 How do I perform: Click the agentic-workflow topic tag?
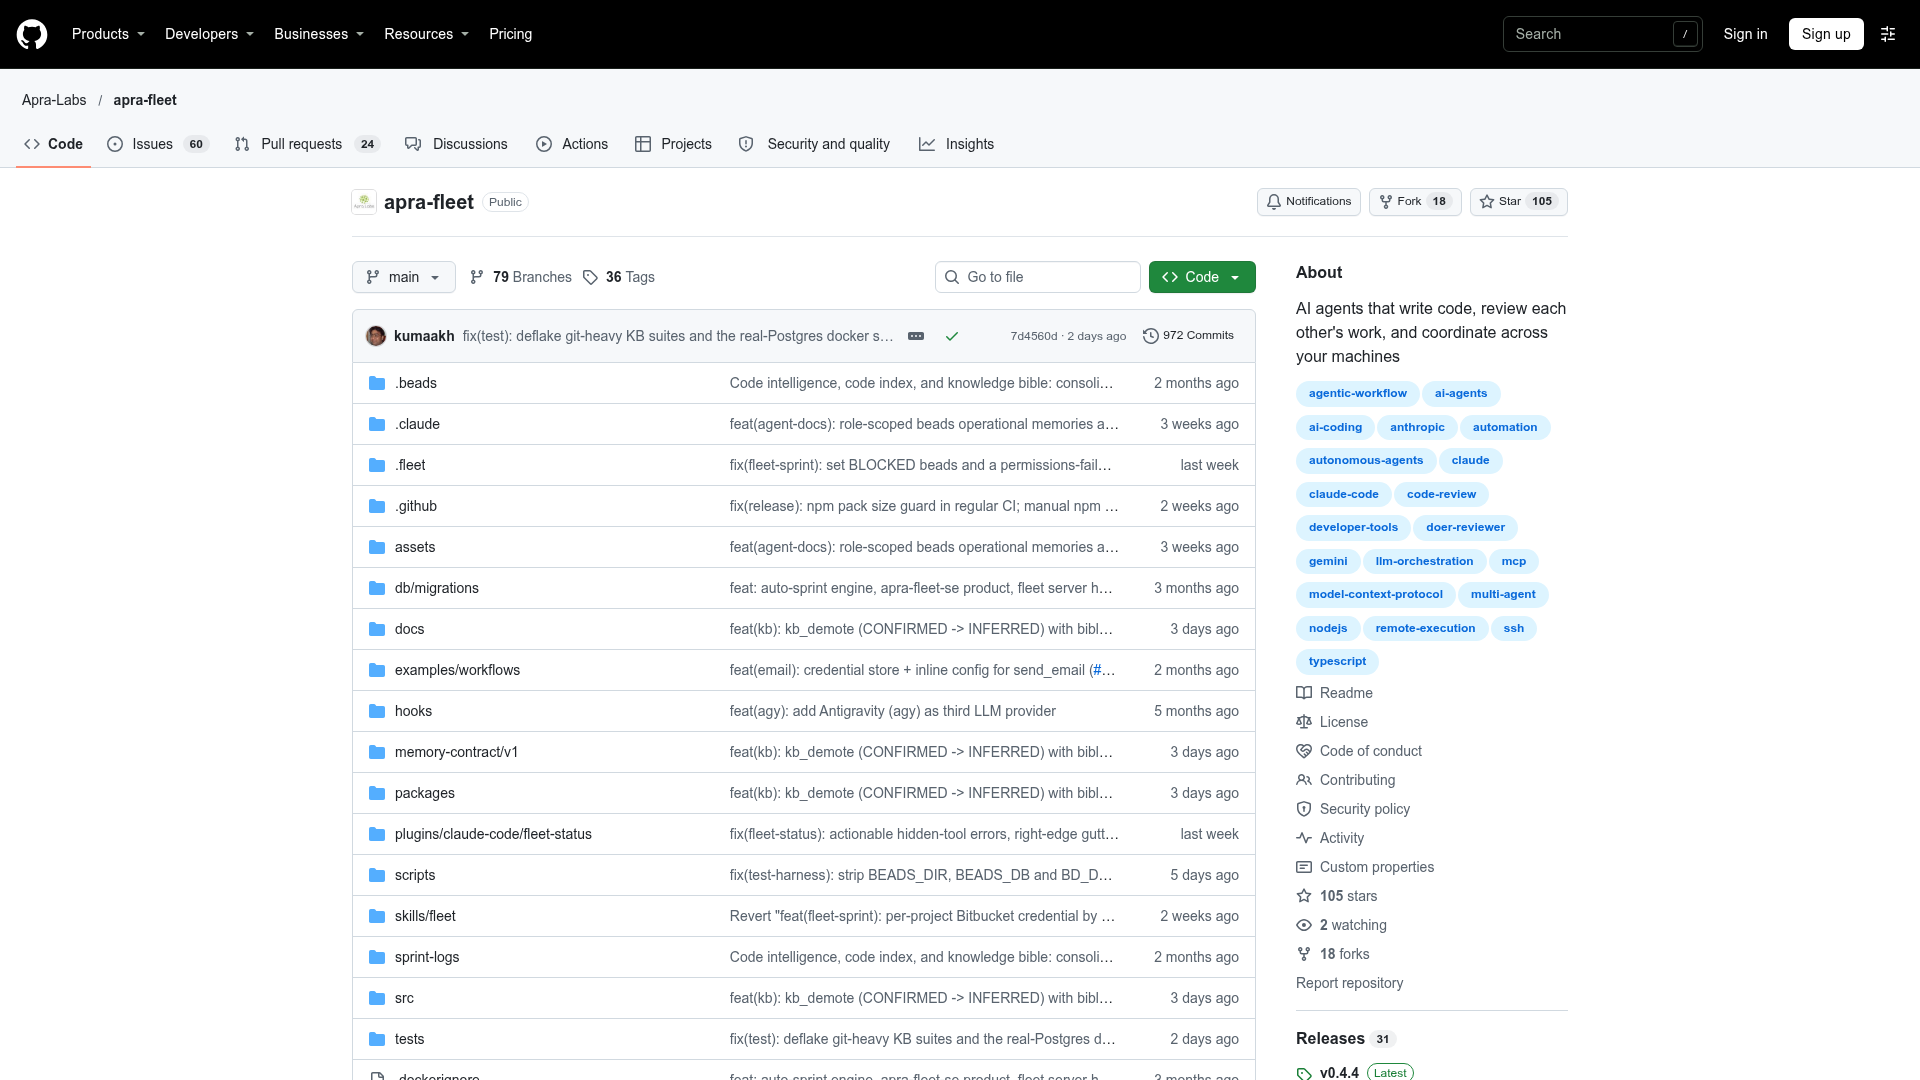tap(1357, 394)
